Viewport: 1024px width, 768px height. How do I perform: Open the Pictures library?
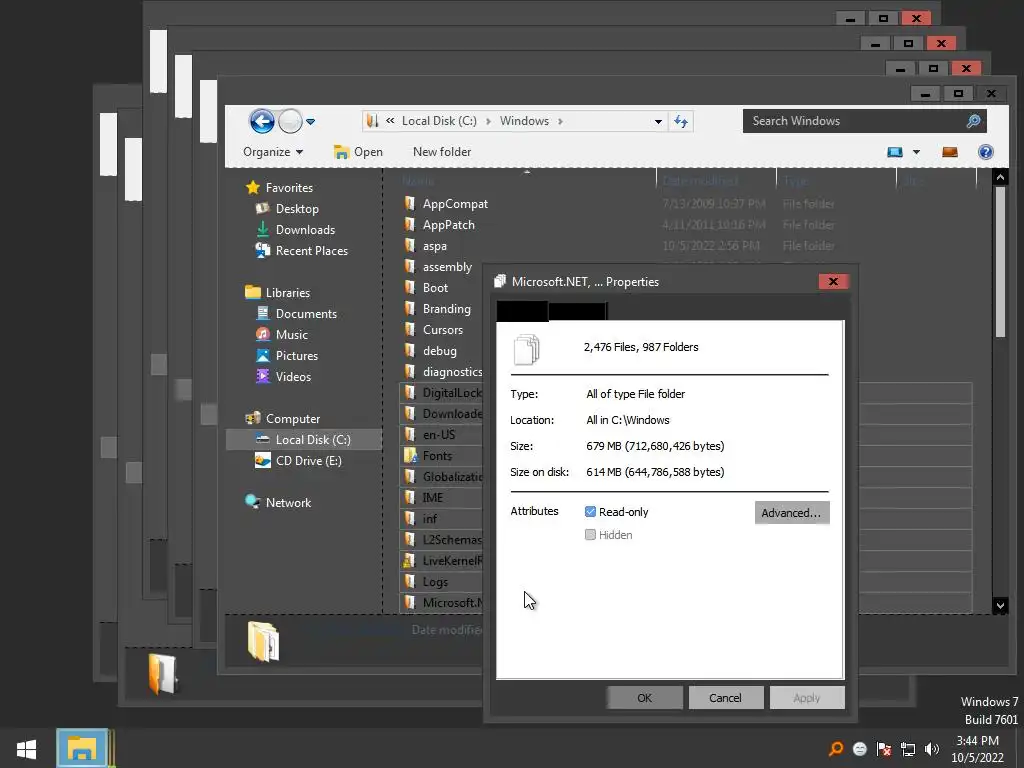pos(287,355)
